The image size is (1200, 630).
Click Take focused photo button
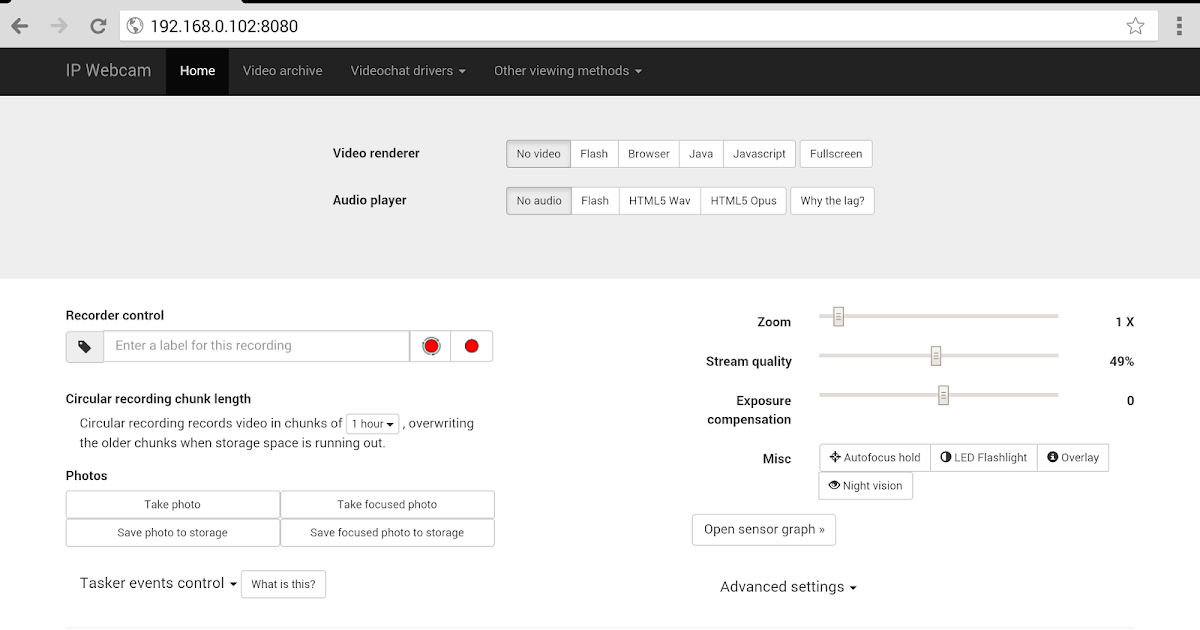click(x=387, y=505)
